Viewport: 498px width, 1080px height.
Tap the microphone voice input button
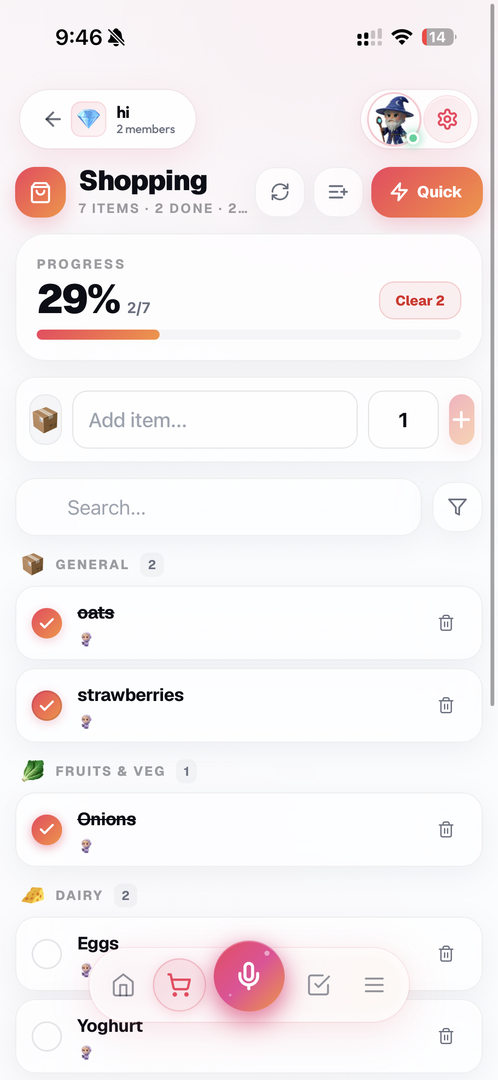(x=249, y=976)
